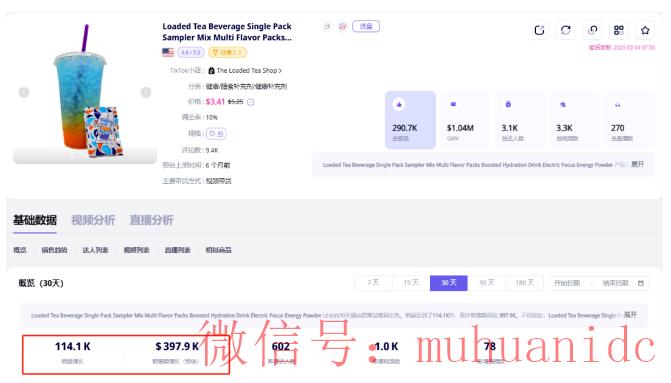Open 概览 sub-tab
This screenshot has height=383, width=671.
click(x=20, y=250)
